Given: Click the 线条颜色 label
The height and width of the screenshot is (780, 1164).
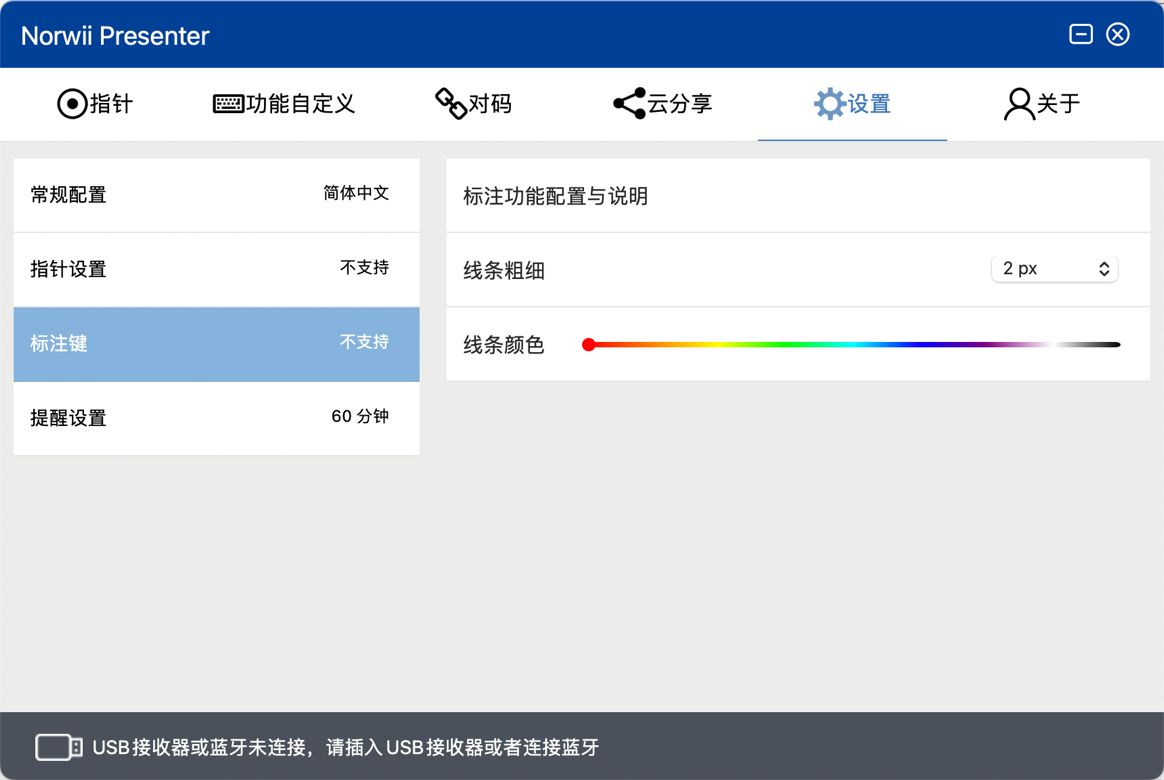Looking at the screenshot, I should click(504, 345).
